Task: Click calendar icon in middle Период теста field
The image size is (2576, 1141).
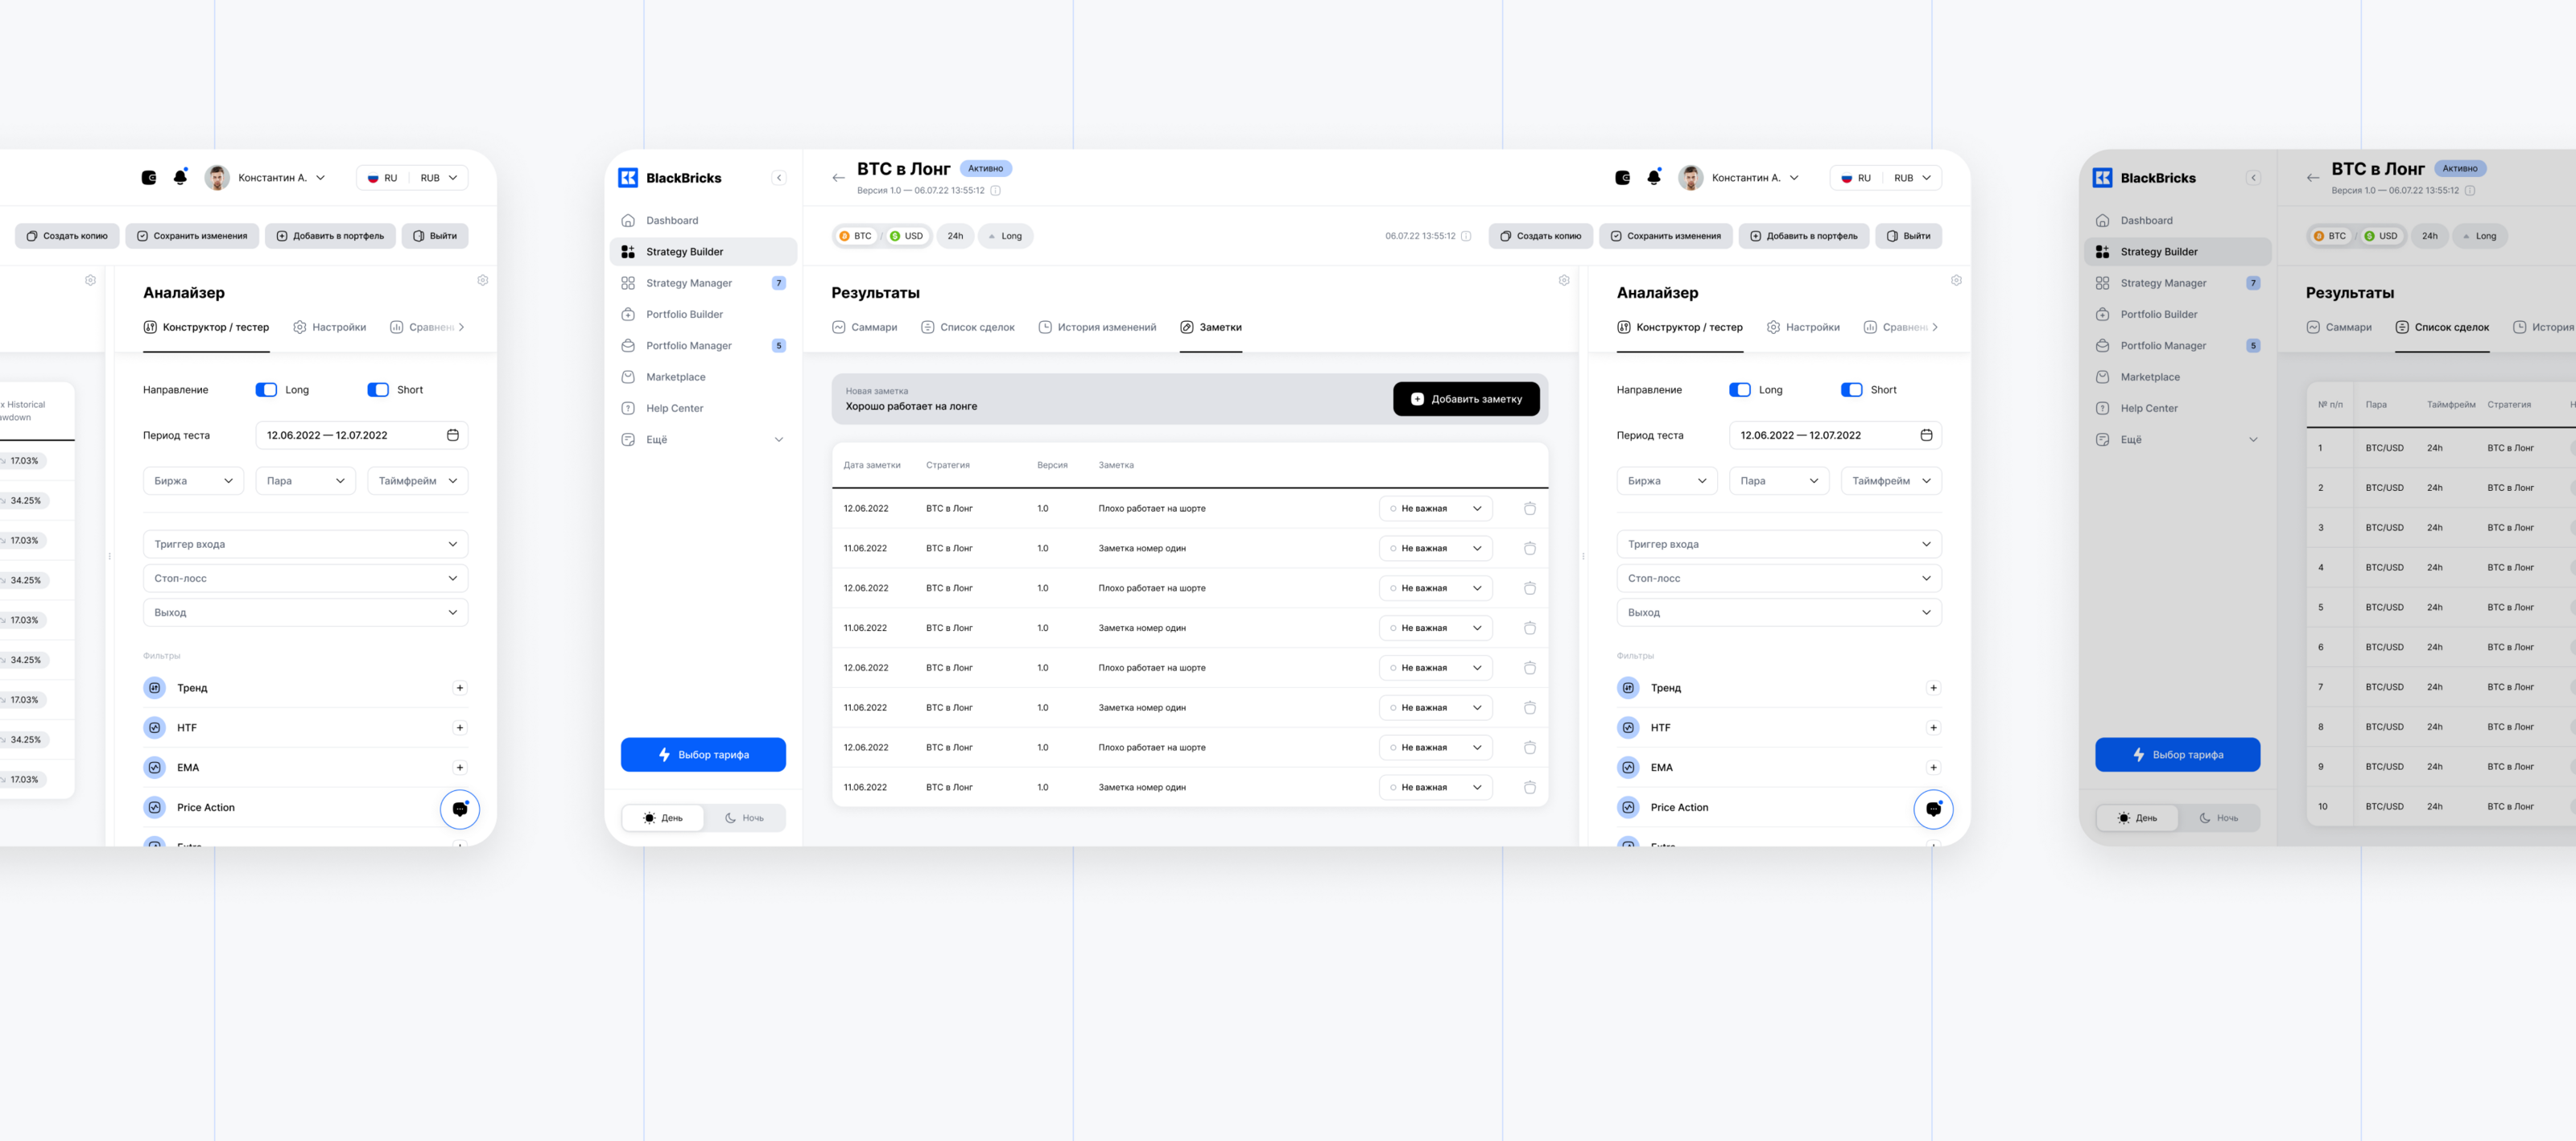Action: tap(1926, 435)
